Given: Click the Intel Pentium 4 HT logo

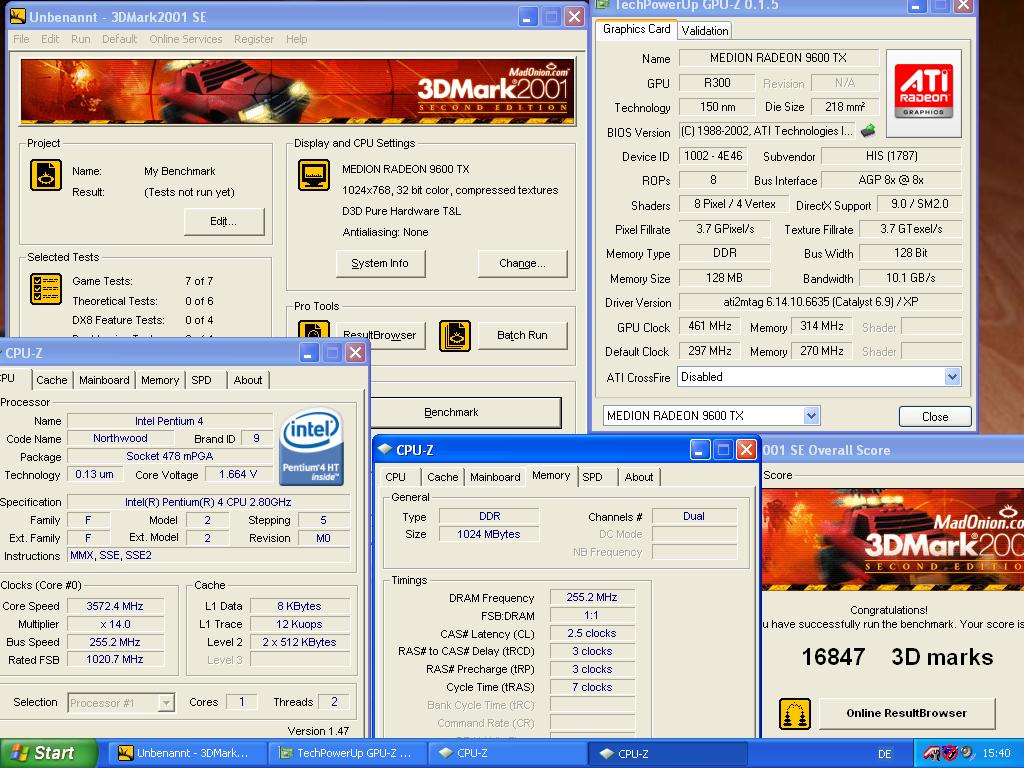Looking at the screenshot, I should click(312, 447).
